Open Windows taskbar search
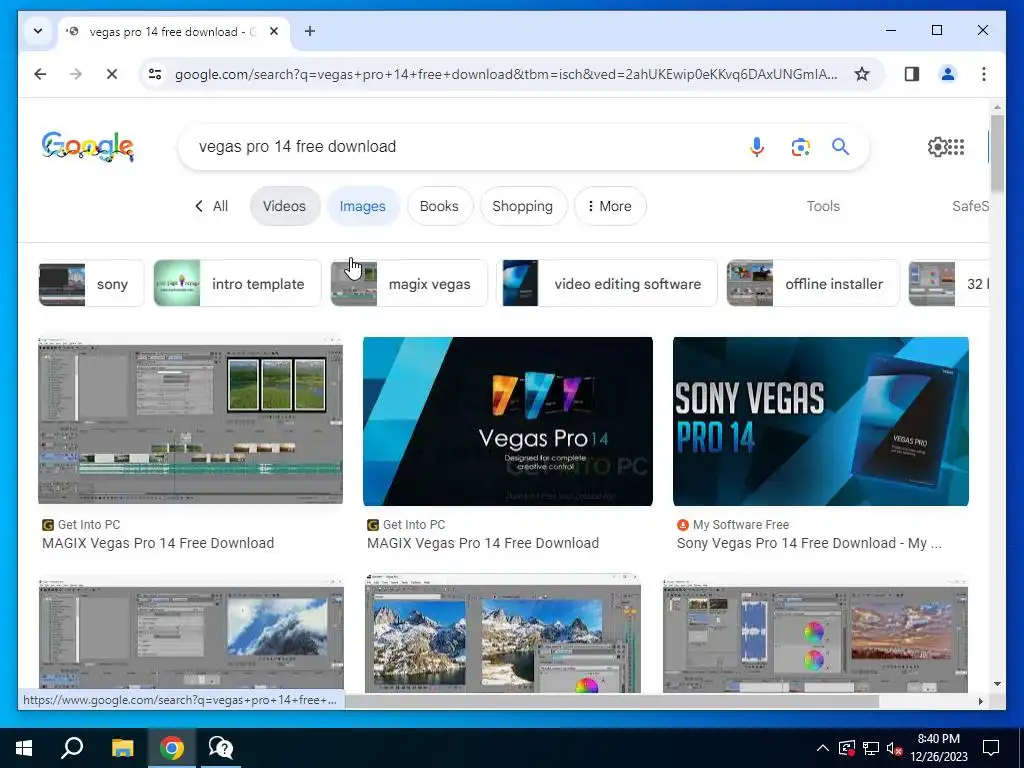 coord(72,748)
